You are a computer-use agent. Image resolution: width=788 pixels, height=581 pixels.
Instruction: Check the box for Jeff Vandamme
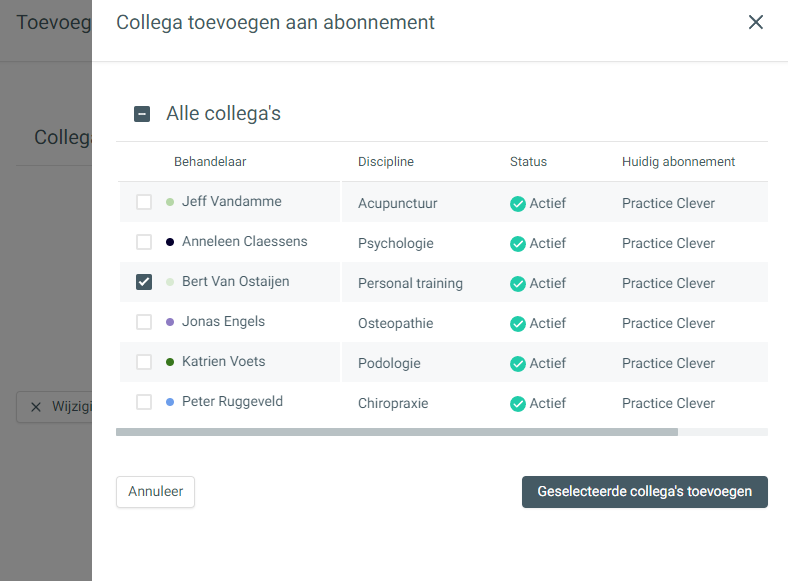144,202
